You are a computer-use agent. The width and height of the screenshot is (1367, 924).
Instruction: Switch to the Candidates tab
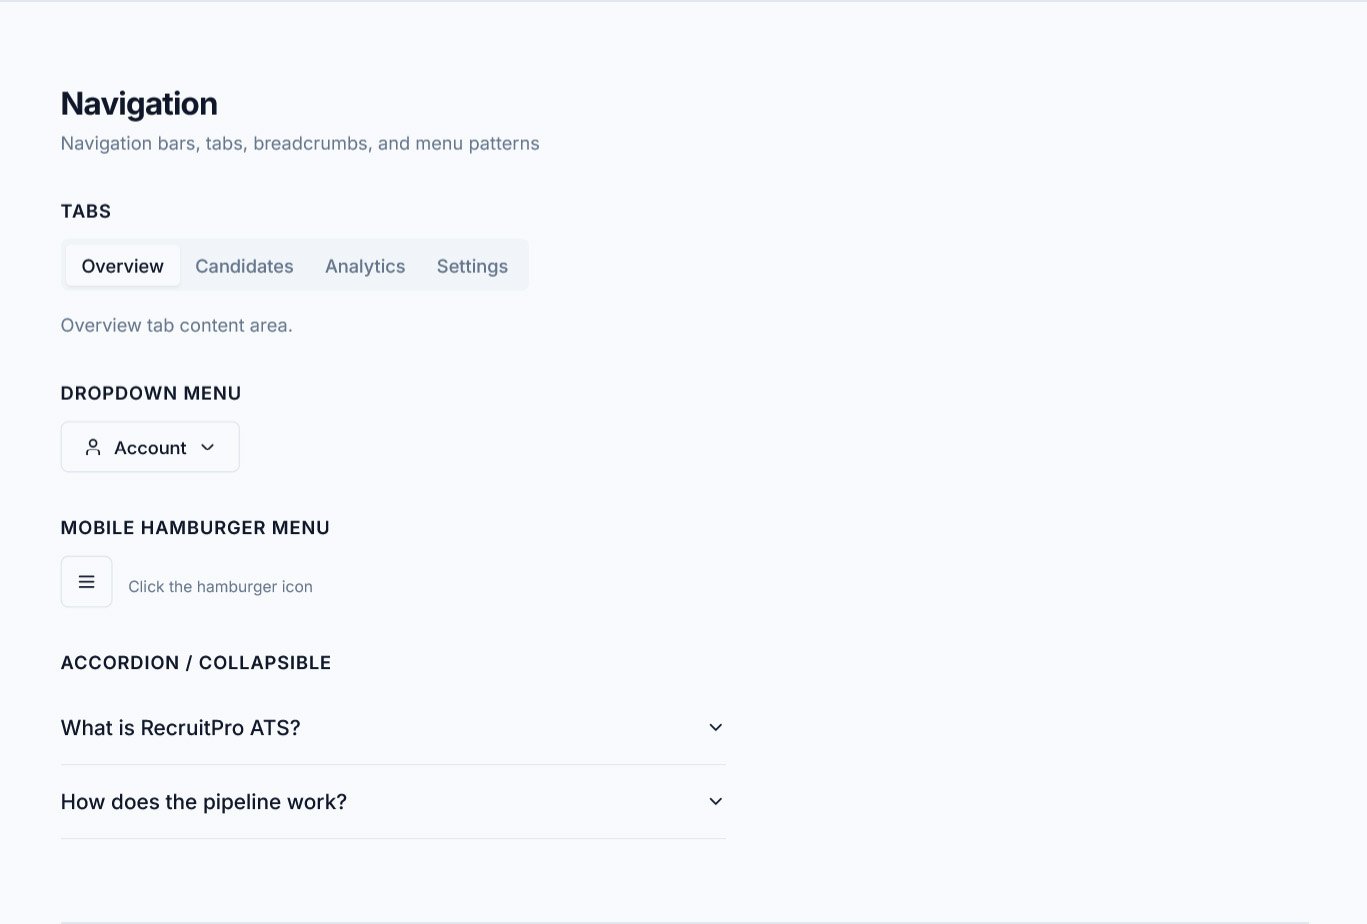(x=244, y=266)
